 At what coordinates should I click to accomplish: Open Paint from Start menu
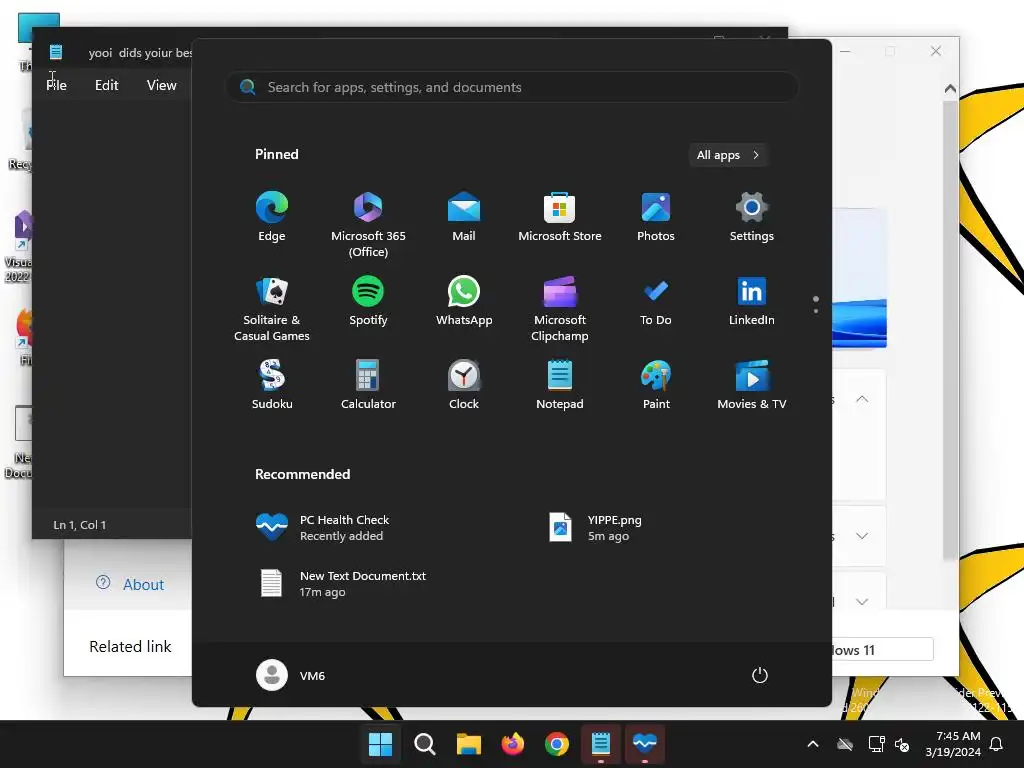coord(656,385)
